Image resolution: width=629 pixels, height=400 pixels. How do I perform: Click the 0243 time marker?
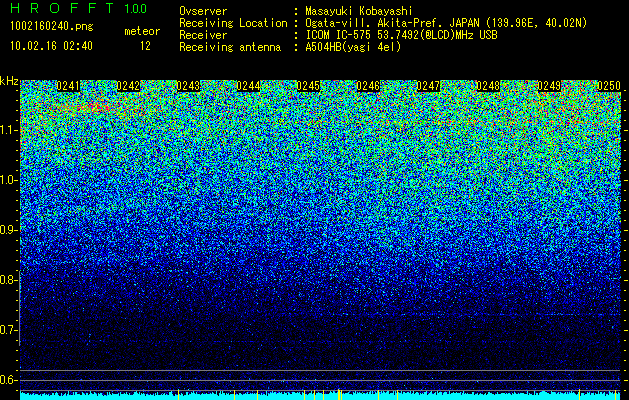click(188, 86)
